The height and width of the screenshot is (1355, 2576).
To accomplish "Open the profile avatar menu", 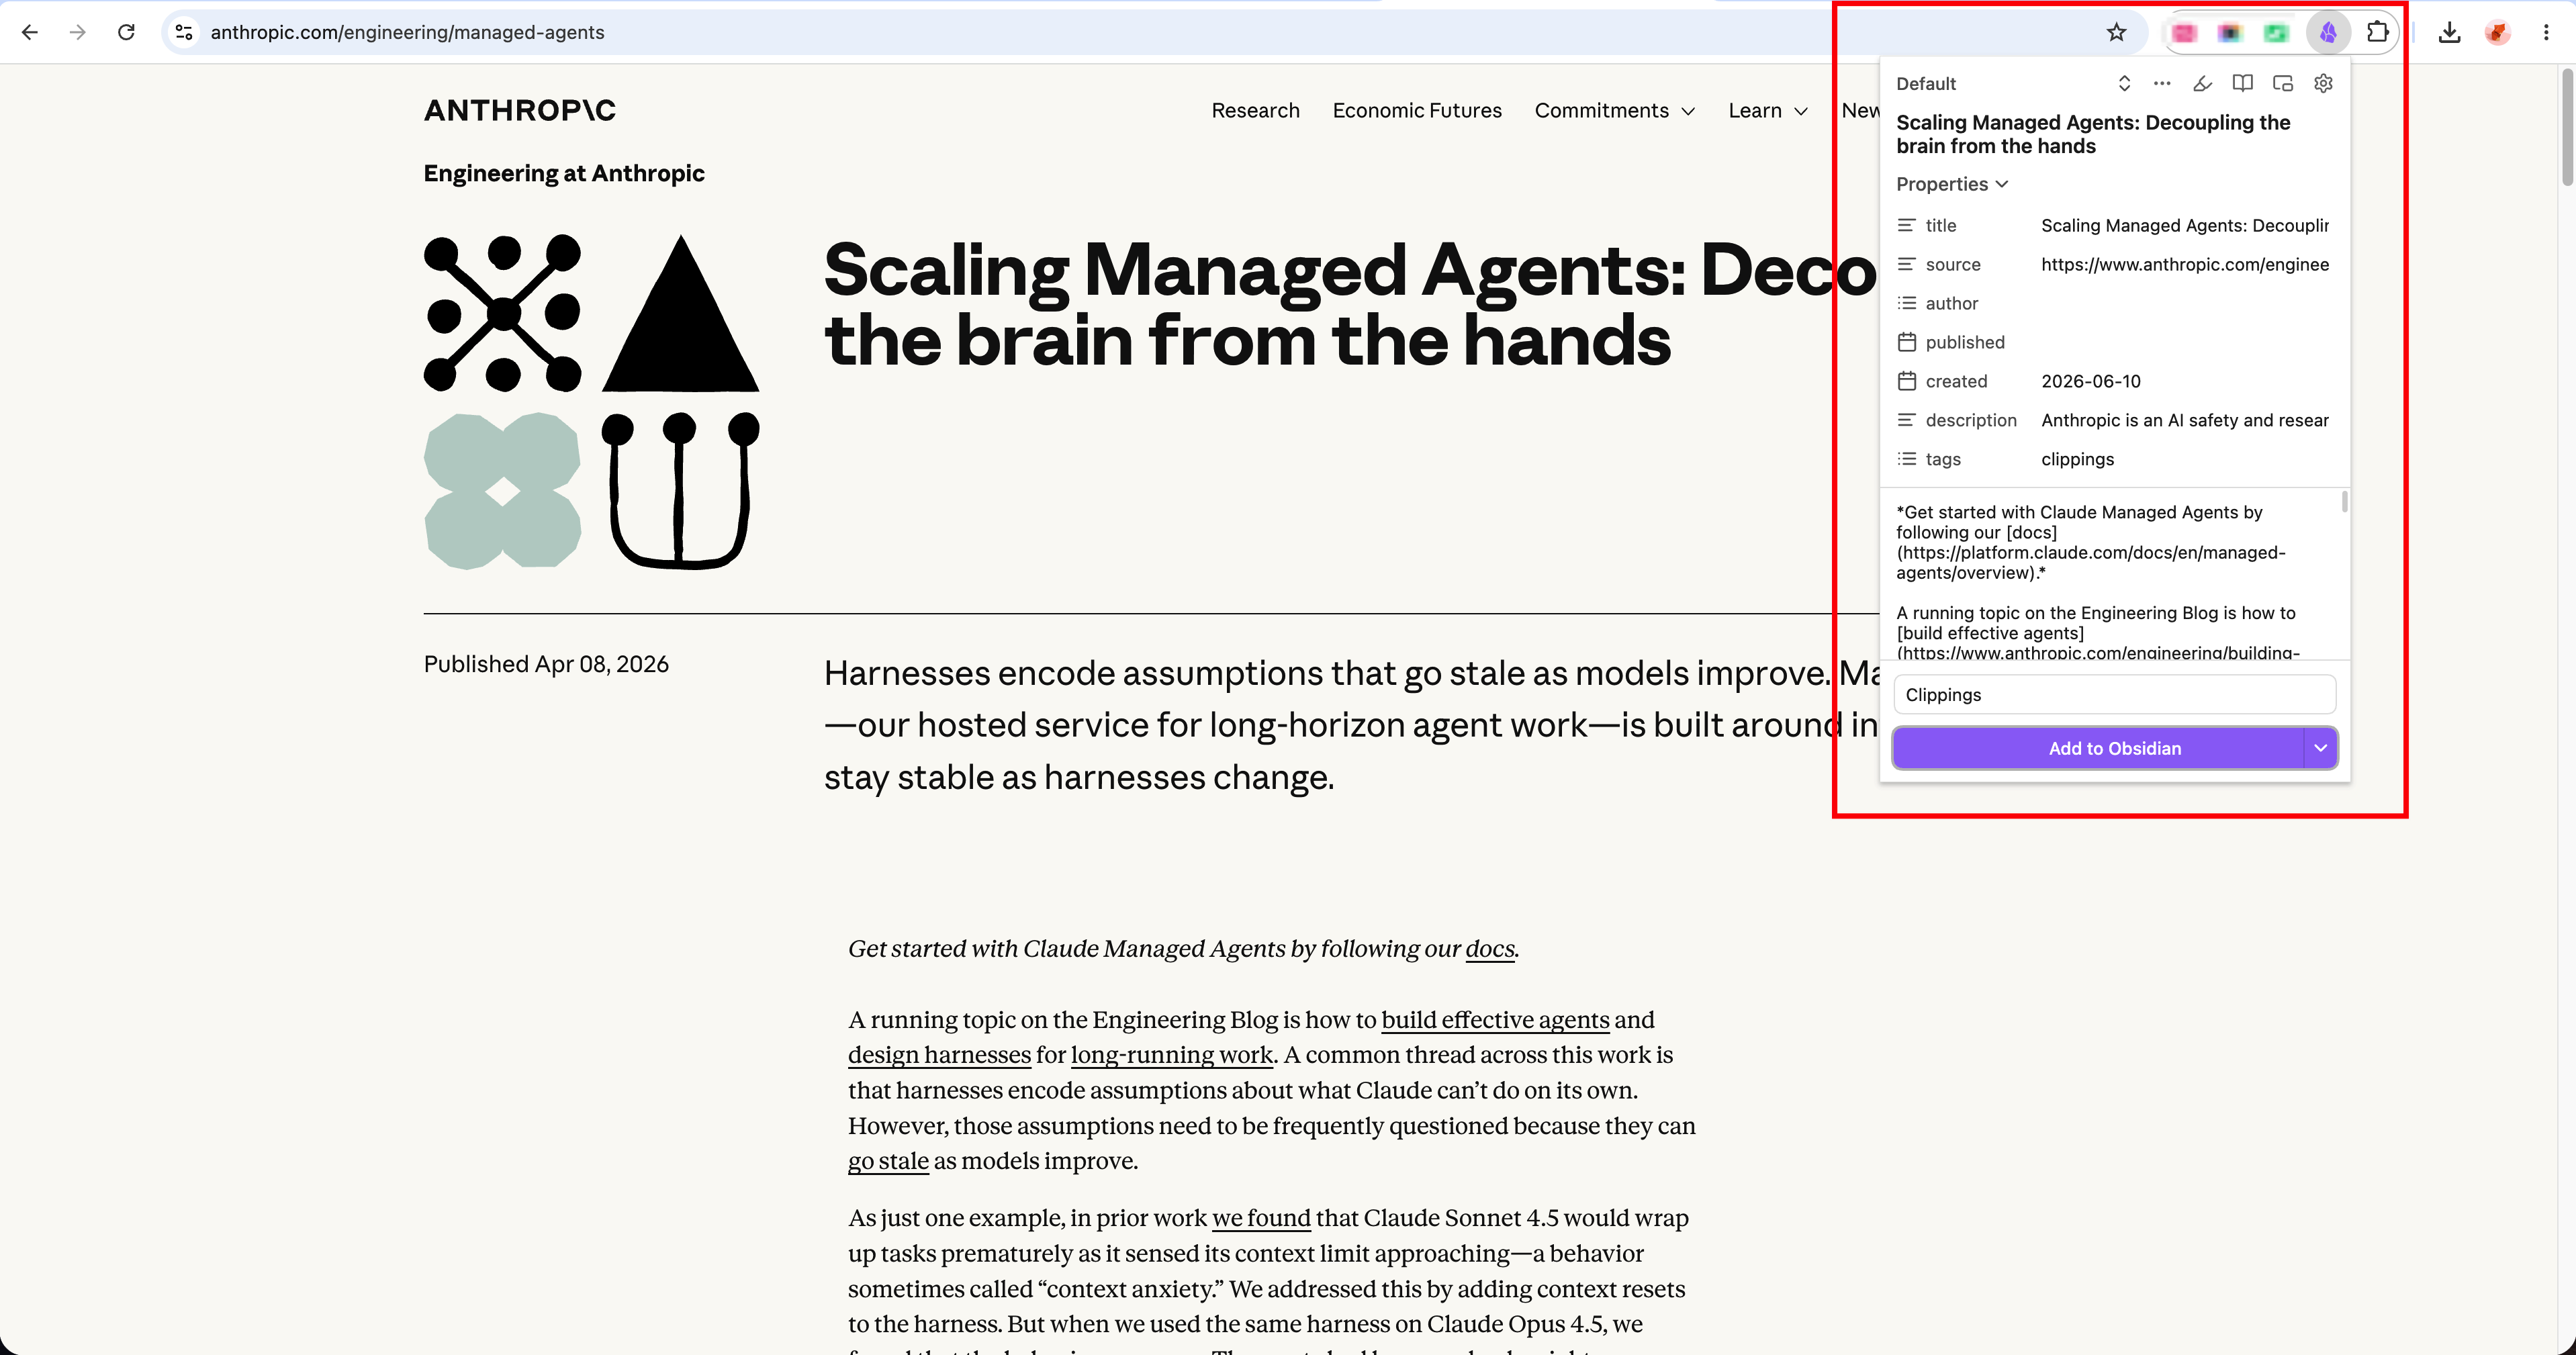I will tap(2498, 32).
